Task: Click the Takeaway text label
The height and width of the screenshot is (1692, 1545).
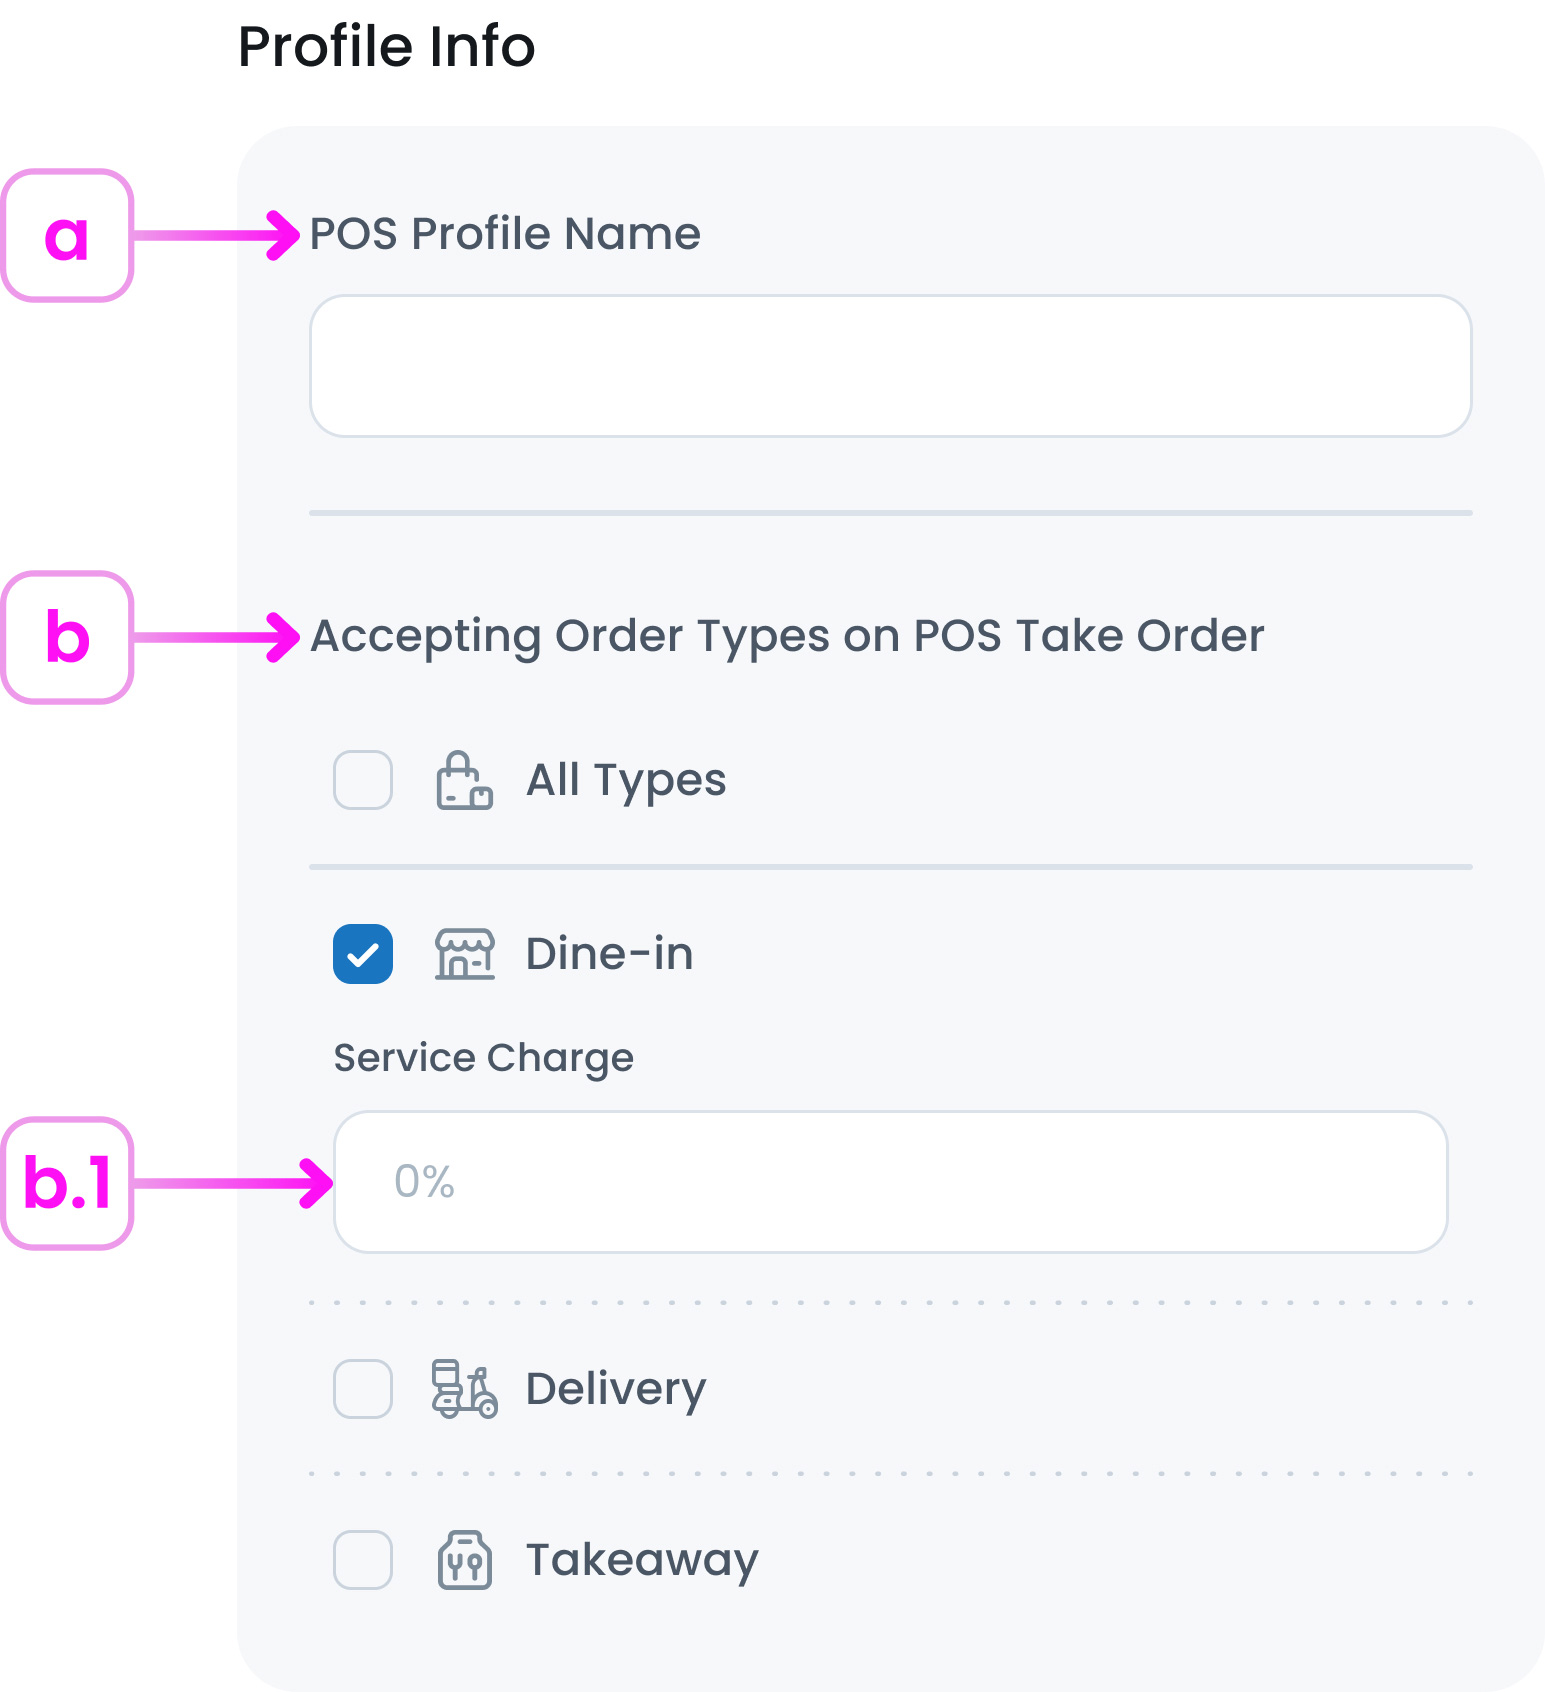Action: click(x=641, y=1560)
